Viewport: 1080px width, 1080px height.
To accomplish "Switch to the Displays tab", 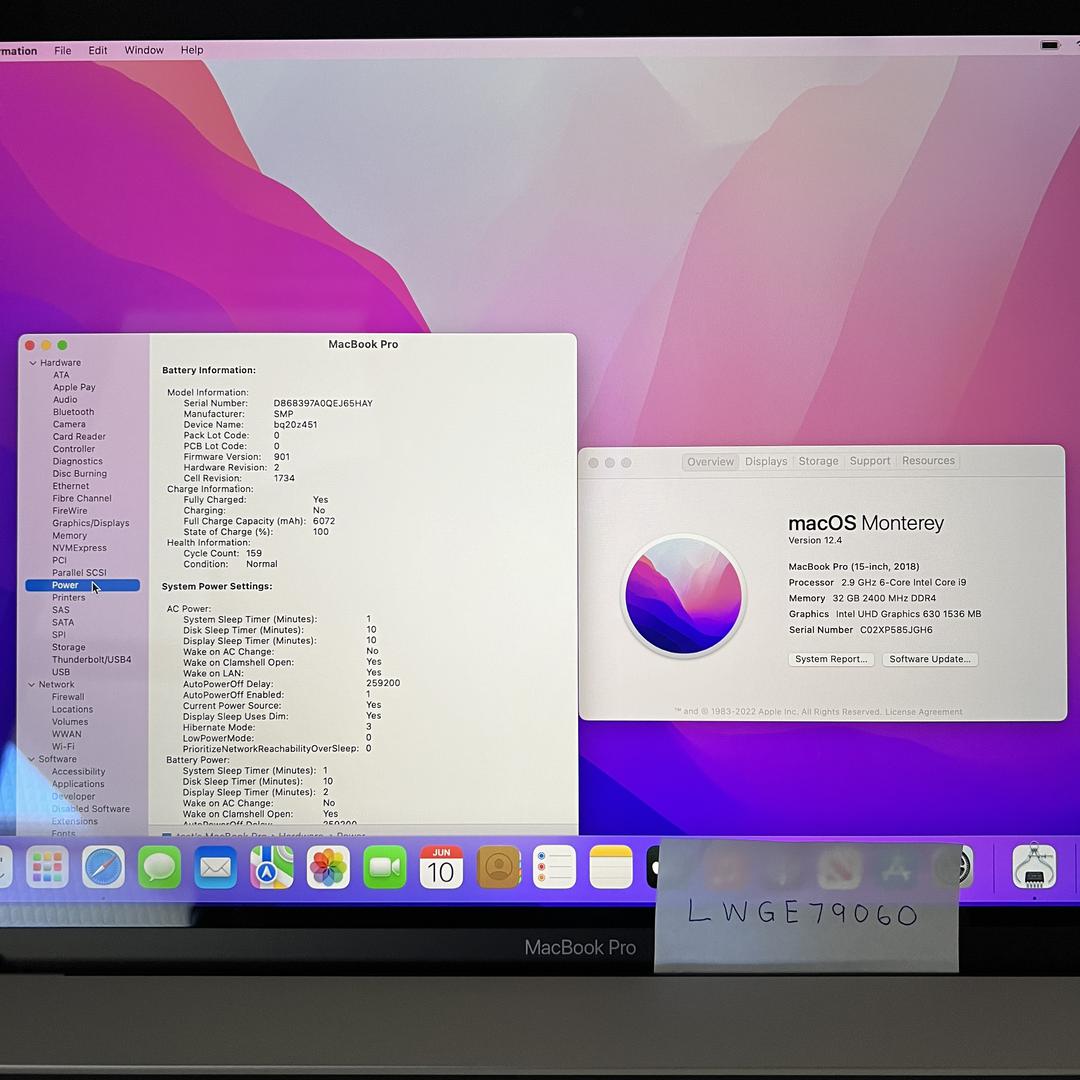I will (766, 461).
